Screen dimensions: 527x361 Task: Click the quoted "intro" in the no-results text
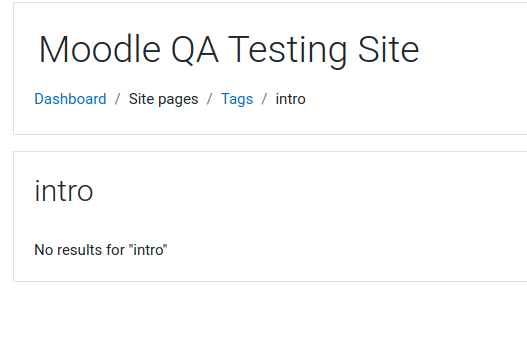point(148,250)
